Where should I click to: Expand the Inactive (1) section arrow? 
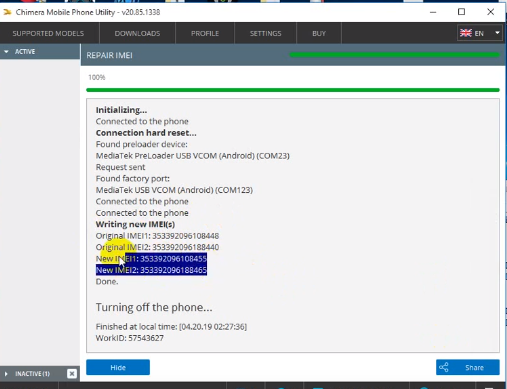pos(6,374)
